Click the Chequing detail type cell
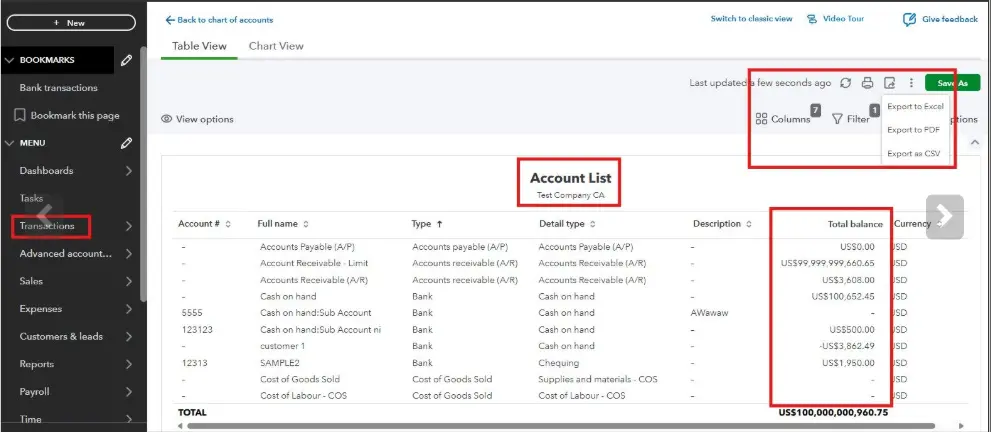The image size is (991, 432). coord(559,363)
